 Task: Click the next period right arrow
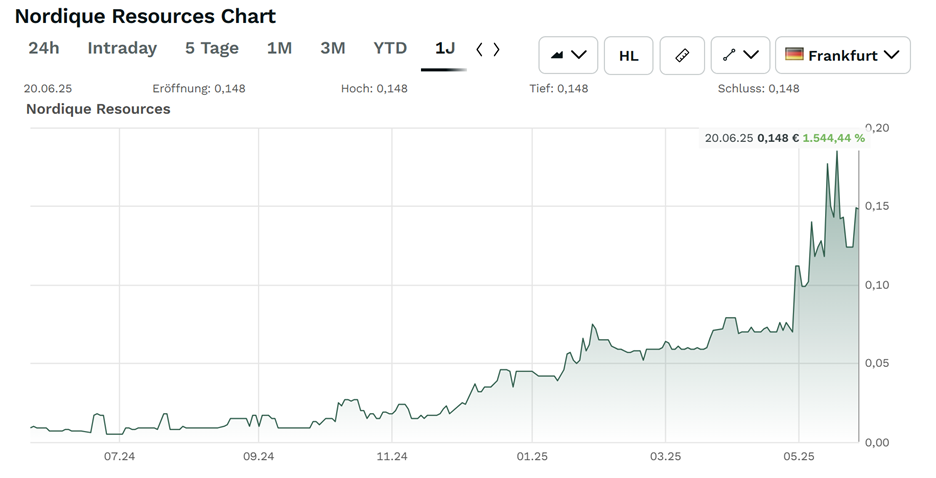(497, 49)
